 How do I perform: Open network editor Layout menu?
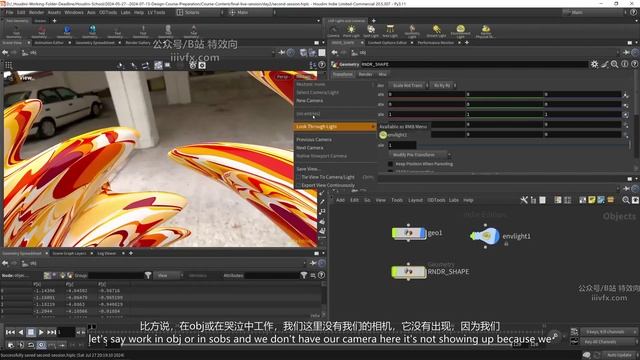point(415,200)
